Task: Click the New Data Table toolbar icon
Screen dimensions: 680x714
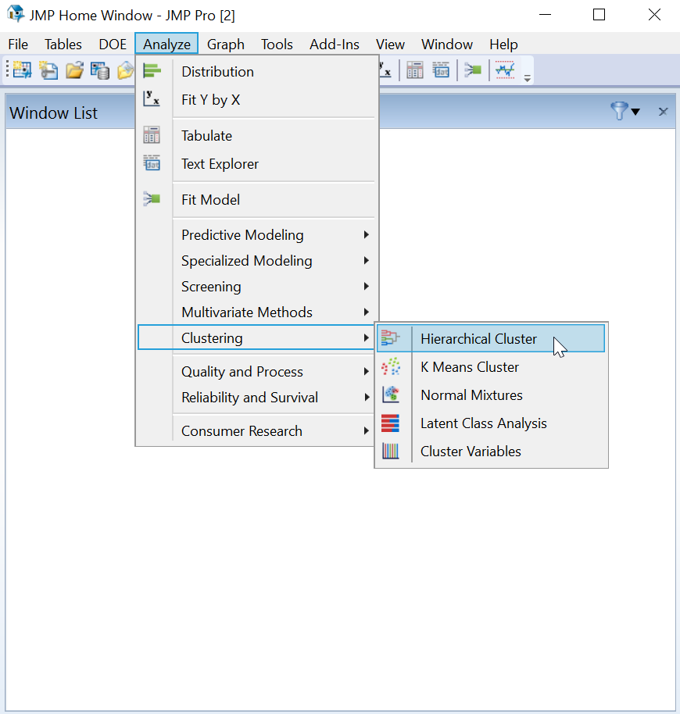Action: point(22,70)
